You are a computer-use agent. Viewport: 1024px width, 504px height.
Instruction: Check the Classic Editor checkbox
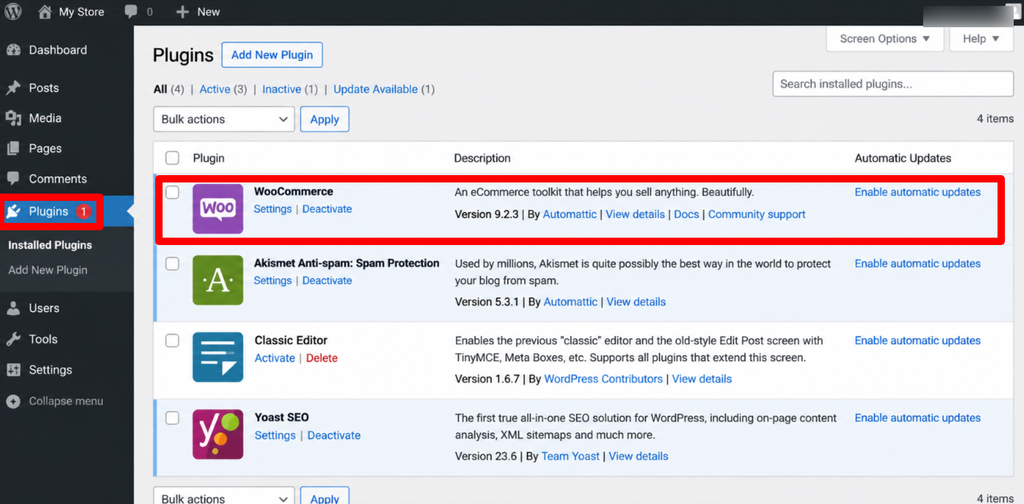pos(172,341)
